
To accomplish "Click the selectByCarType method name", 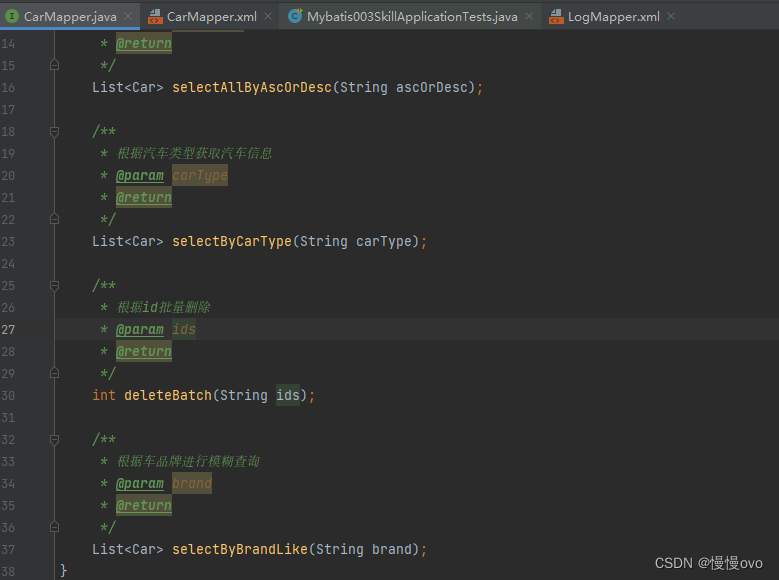I will (x=232, y=242).
